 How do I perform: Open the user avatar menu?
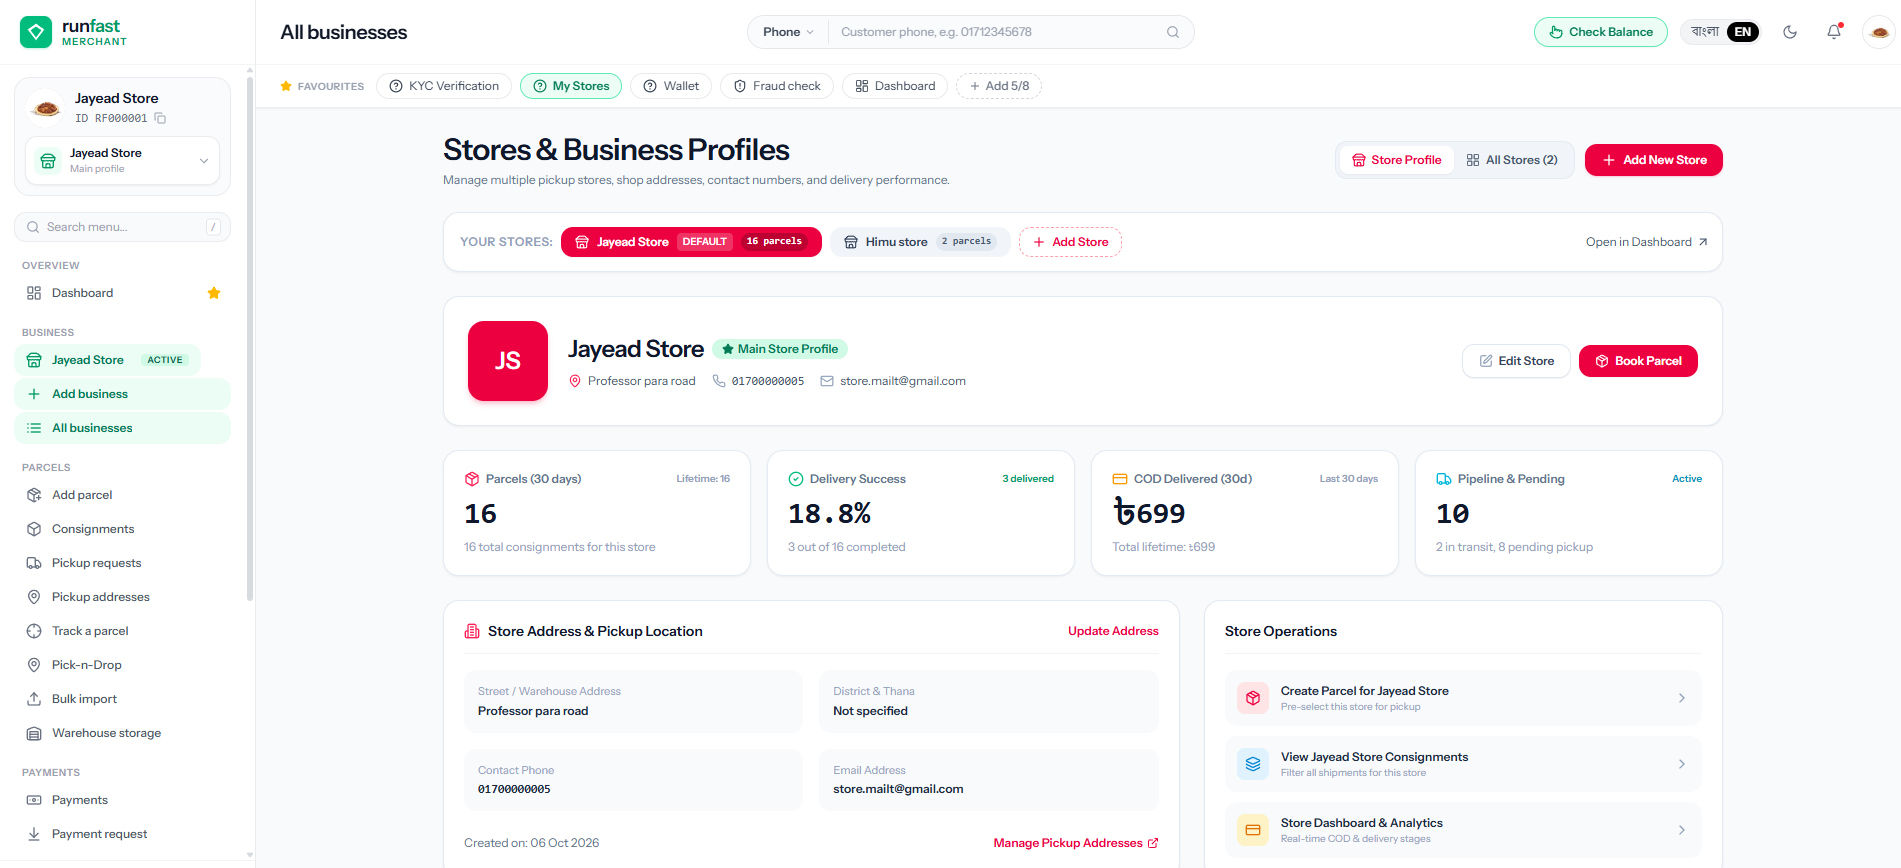(x=1879, y=32)
